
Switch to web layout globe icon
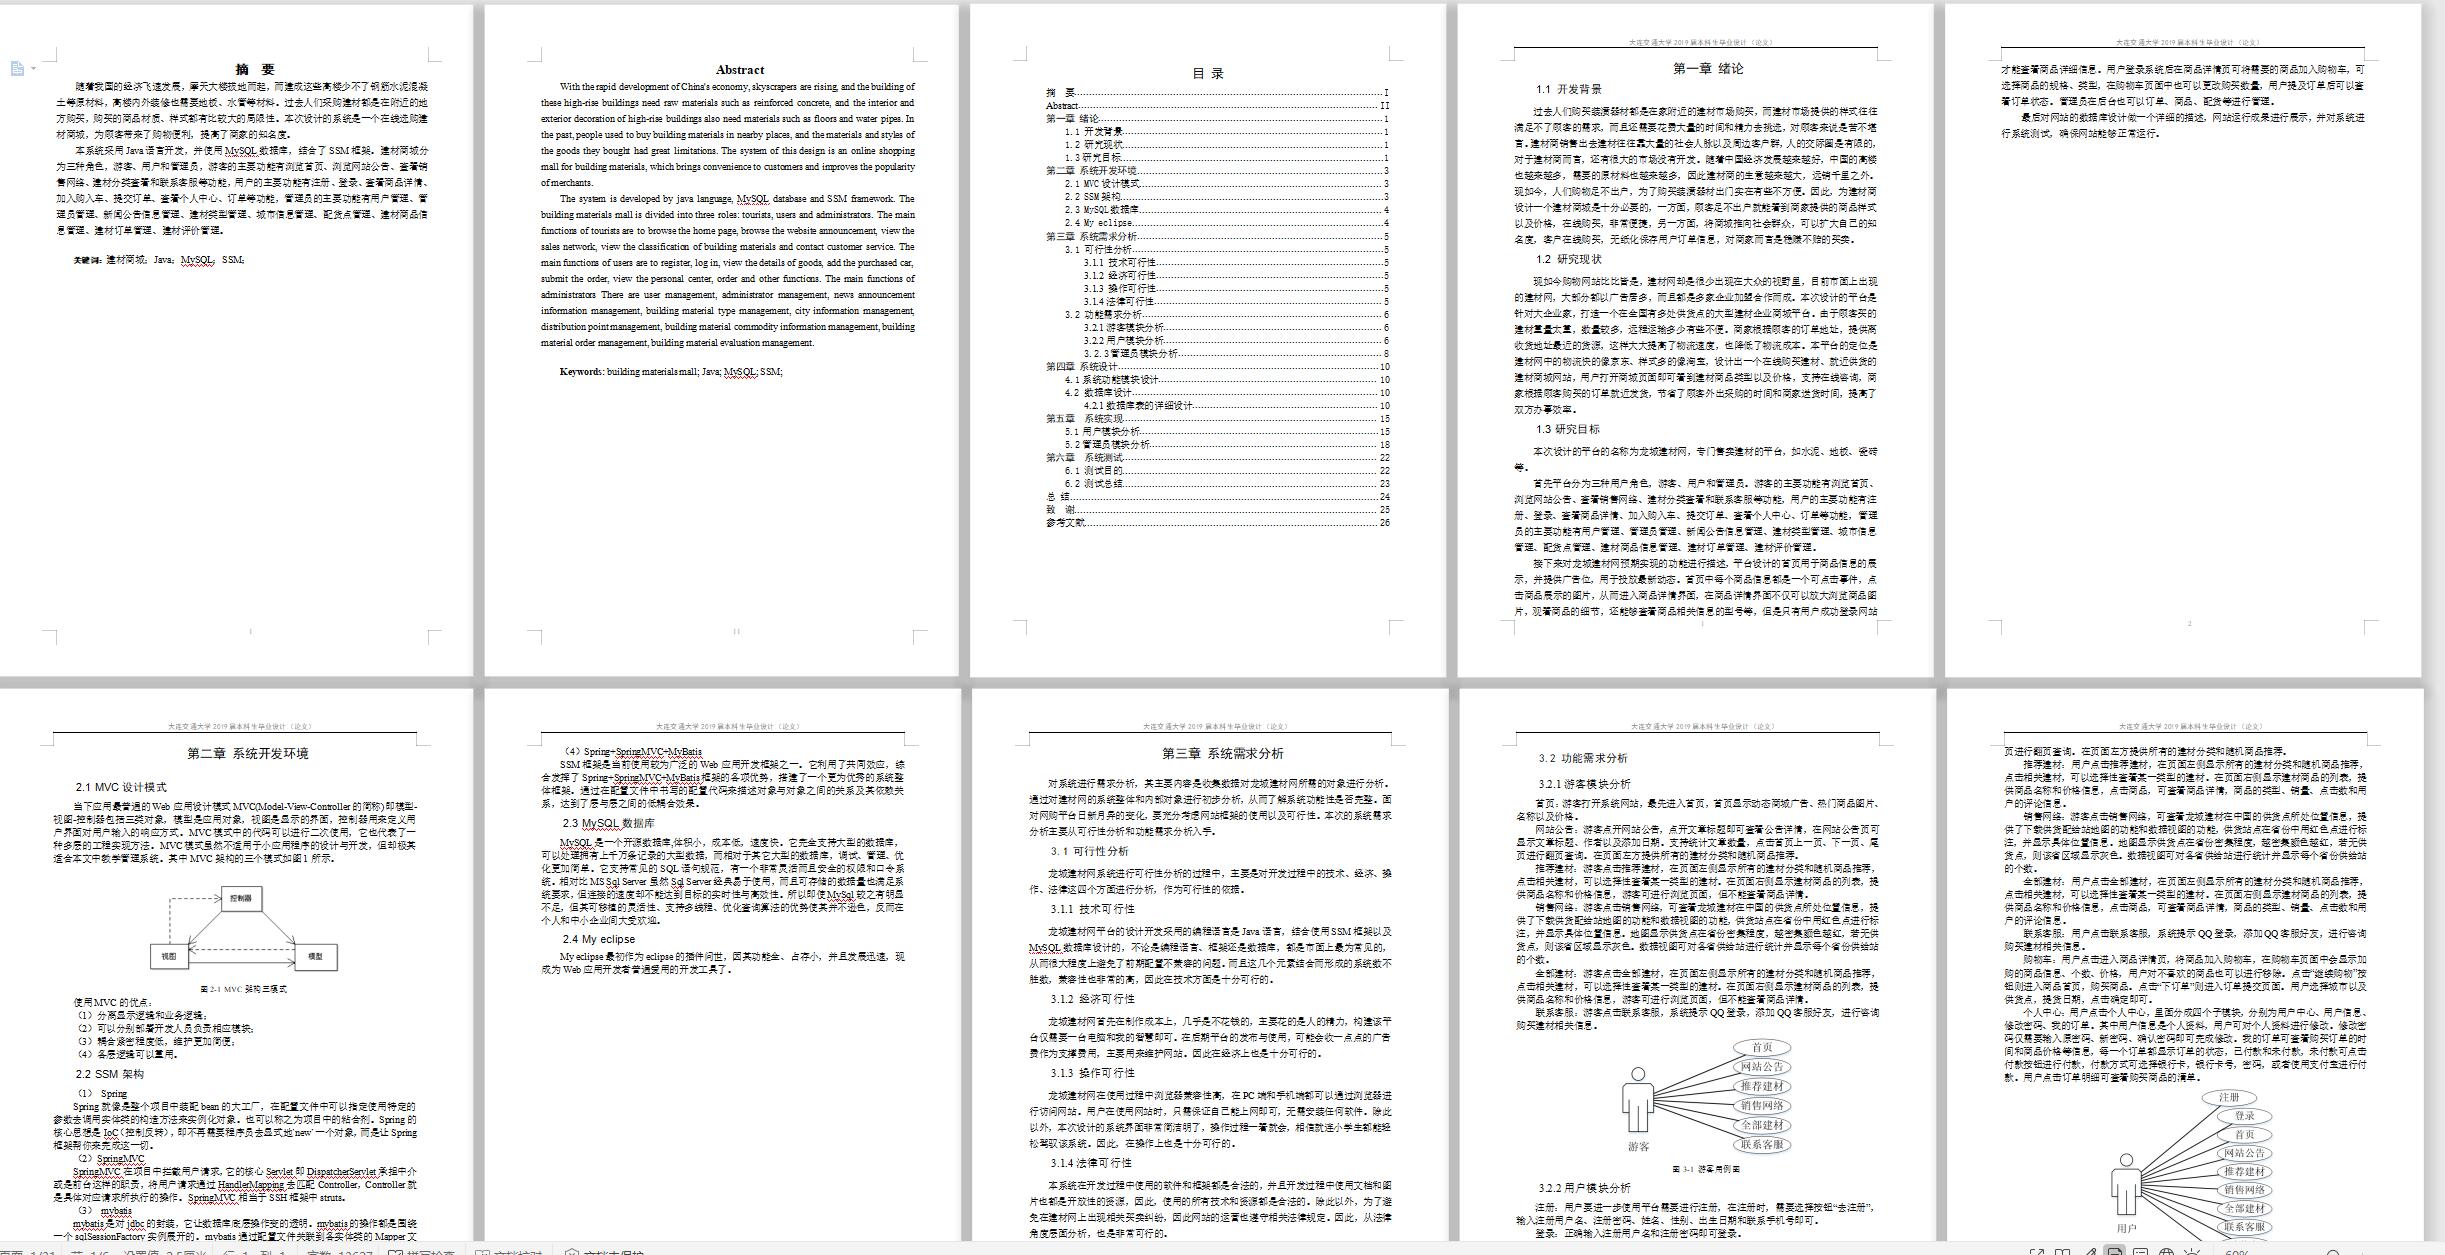(2166, 1253)
